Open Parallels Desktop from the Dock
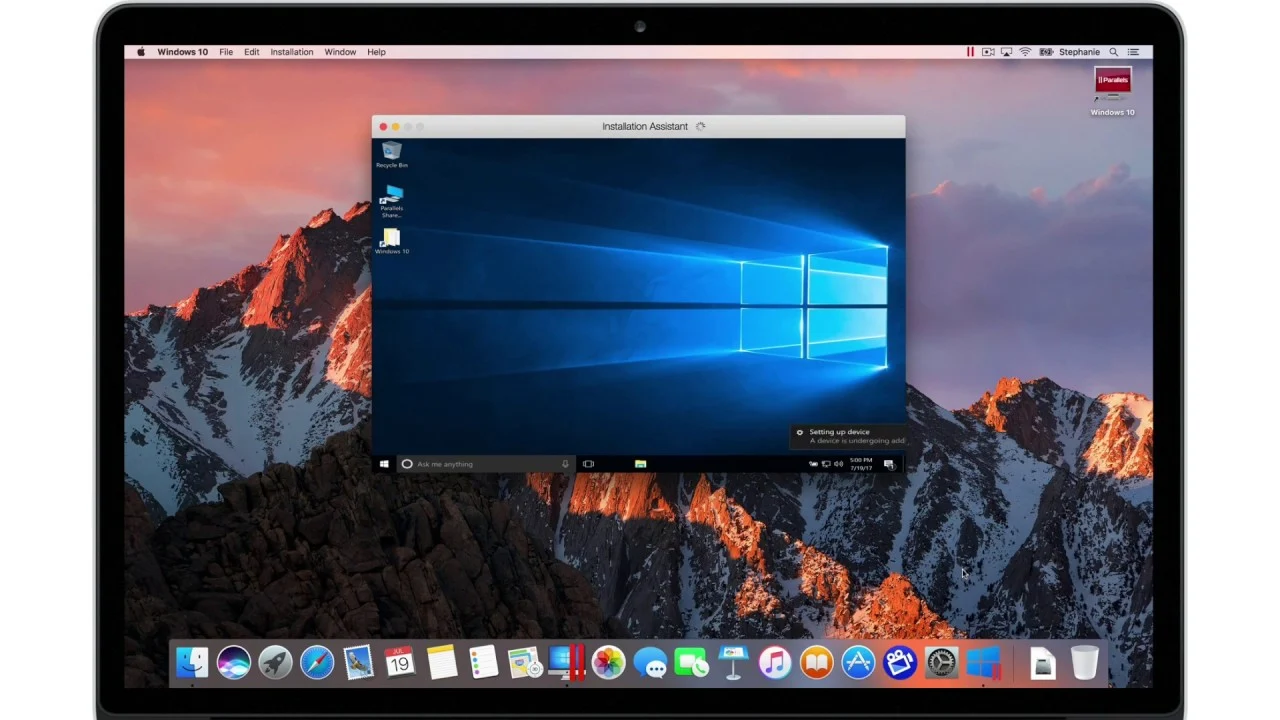Image resolution: width=1280 pixels, height=720 pixels. tap(566, 662)
